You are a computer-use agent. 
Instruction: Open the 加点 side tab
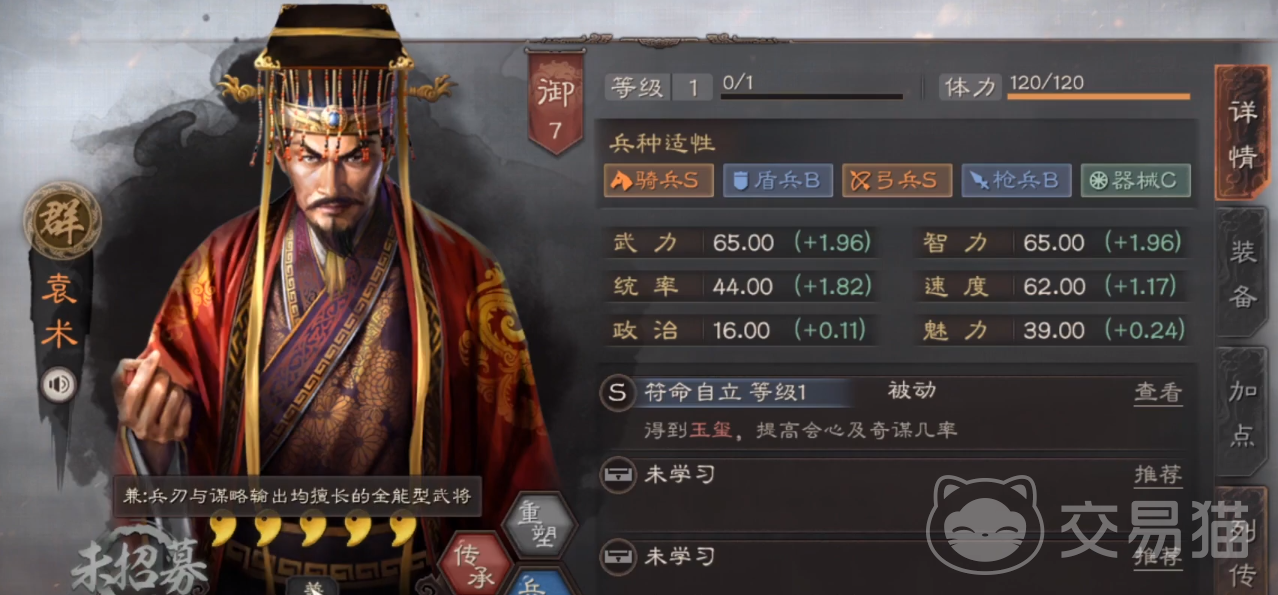pos(1242,413)
